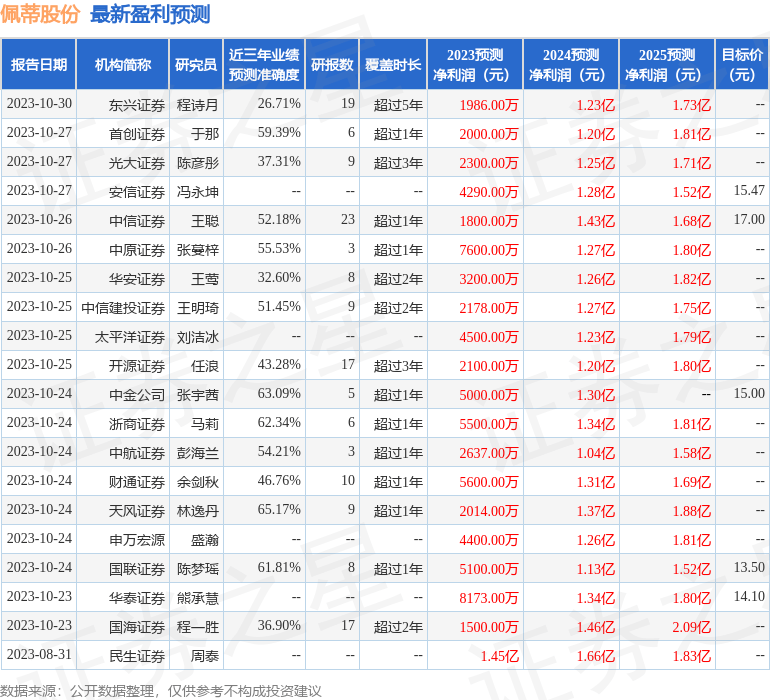Click the 近三年业绩预测准确度 column header

[264, 65]
